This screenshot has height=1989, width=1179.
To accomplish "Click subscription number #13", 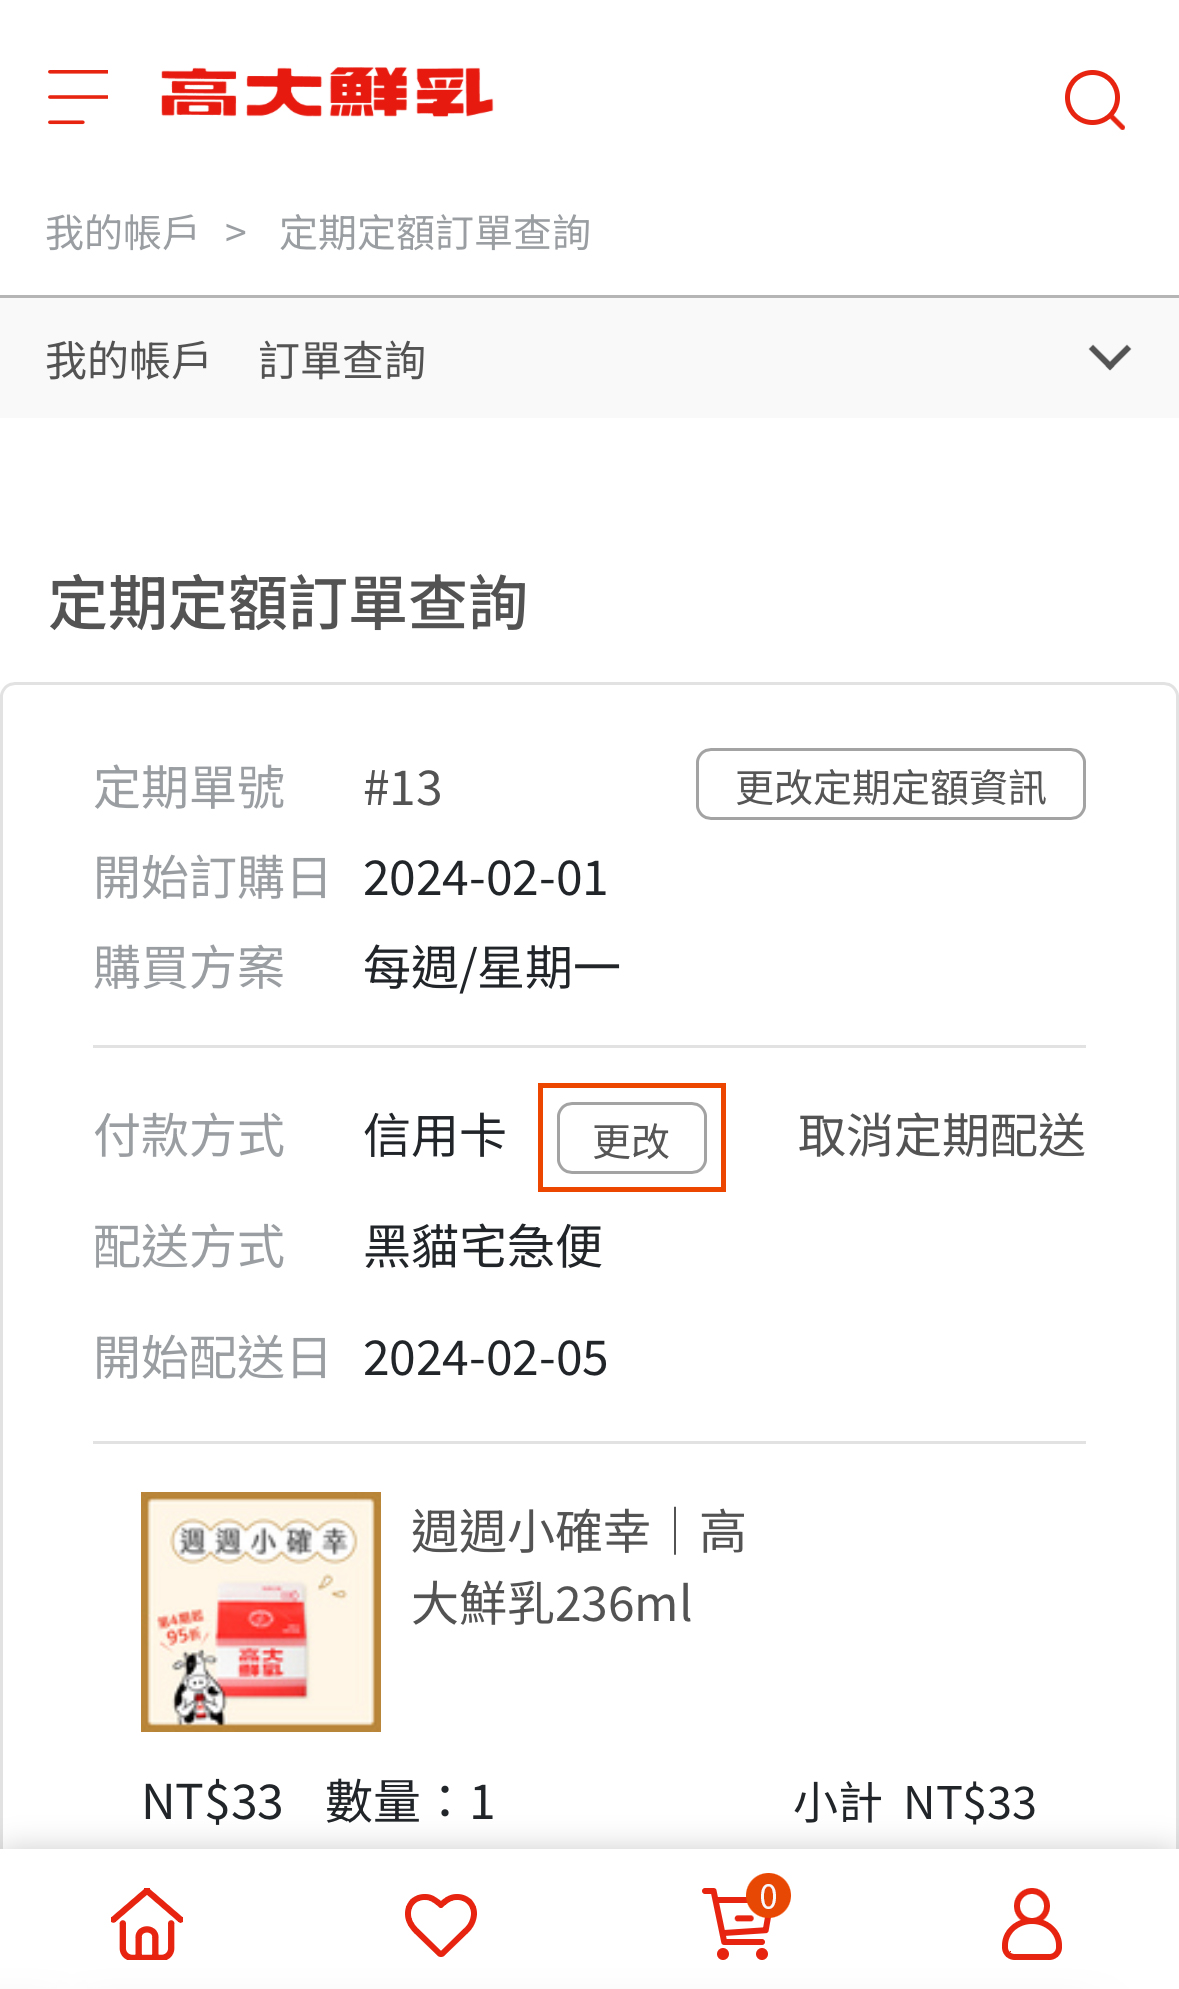I will coord(402,788).
